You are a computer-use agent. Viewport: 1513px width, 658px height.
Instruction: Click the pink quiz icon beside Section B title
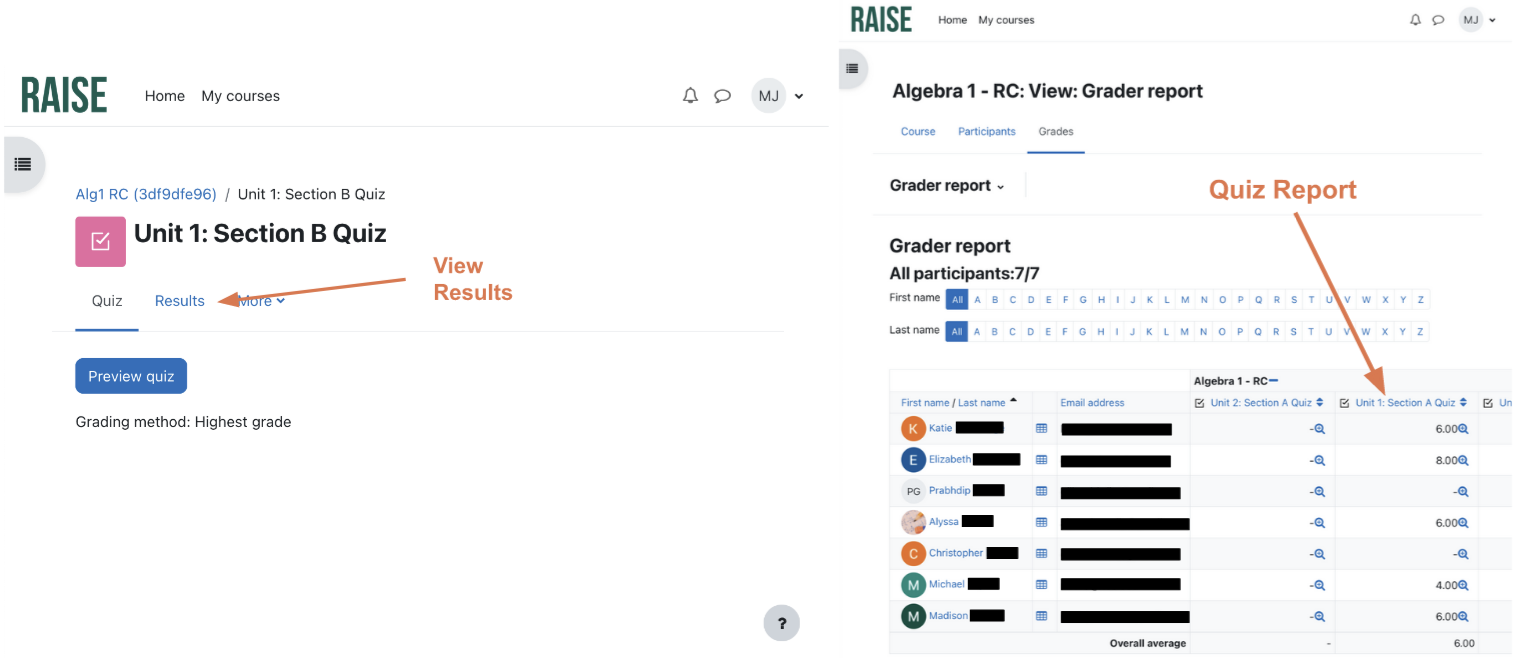click(100, 241)
